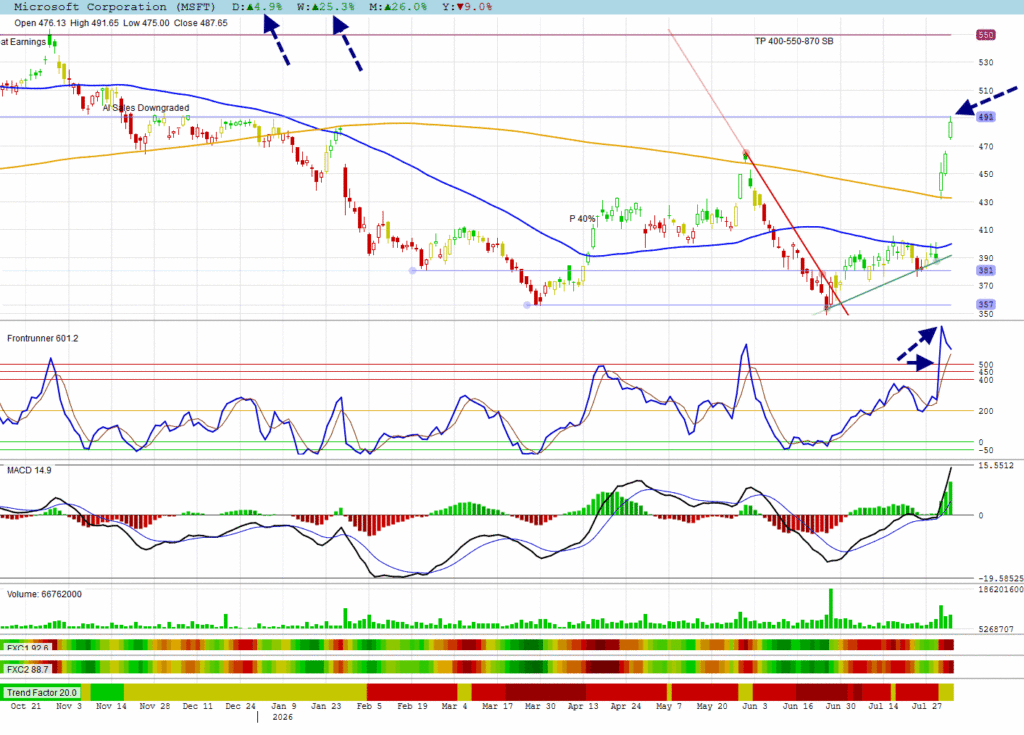Click the AI Sales Downgraded annotation

pyautogui.click(x=146, y=108)
